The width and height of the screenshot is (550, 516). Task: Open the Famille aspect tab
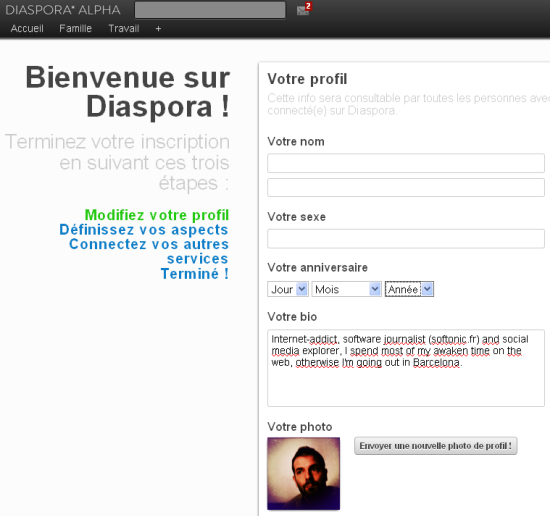pyautogui.click(x=75, y=28)
